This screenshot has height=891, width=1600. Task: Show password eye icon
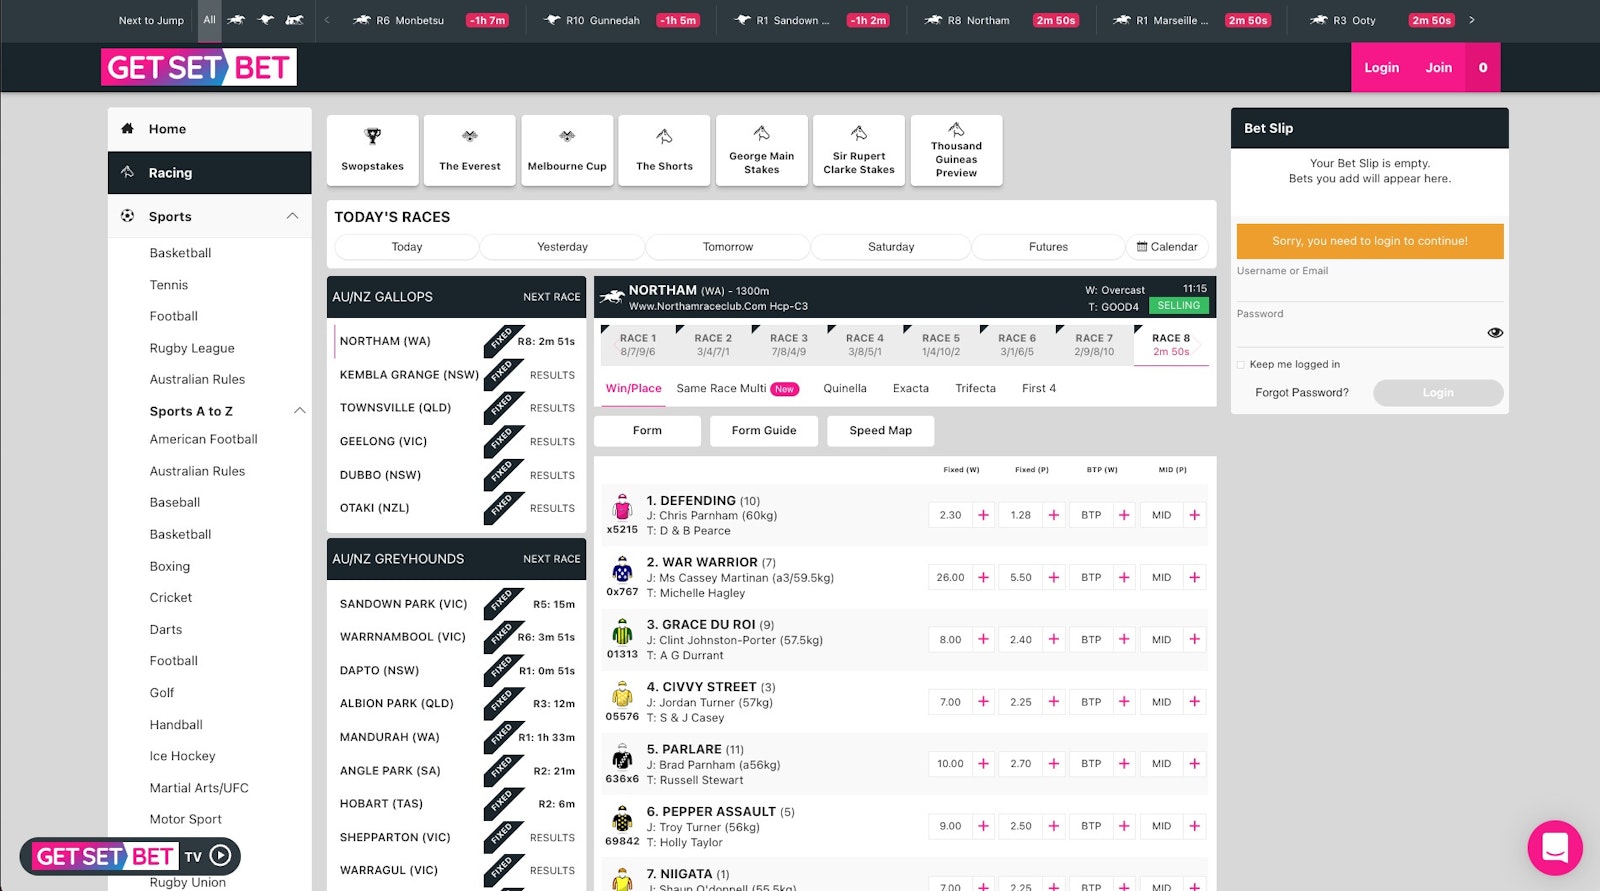[1495, 333]
